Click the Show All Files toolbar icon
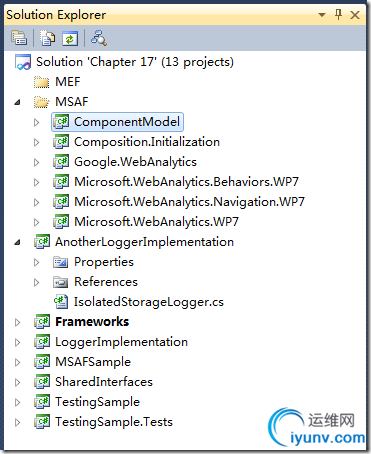Screen dimensions: 371x454 [47, 38]
